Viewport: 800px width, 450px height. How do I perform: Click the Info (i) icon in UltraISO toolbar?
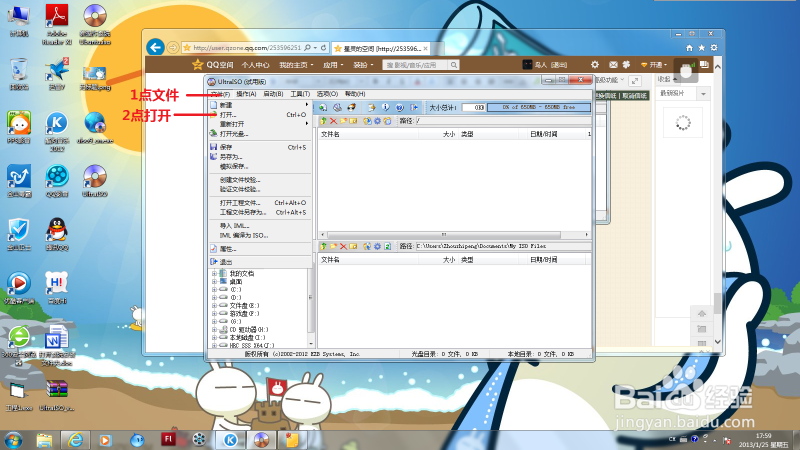point(386,107)
